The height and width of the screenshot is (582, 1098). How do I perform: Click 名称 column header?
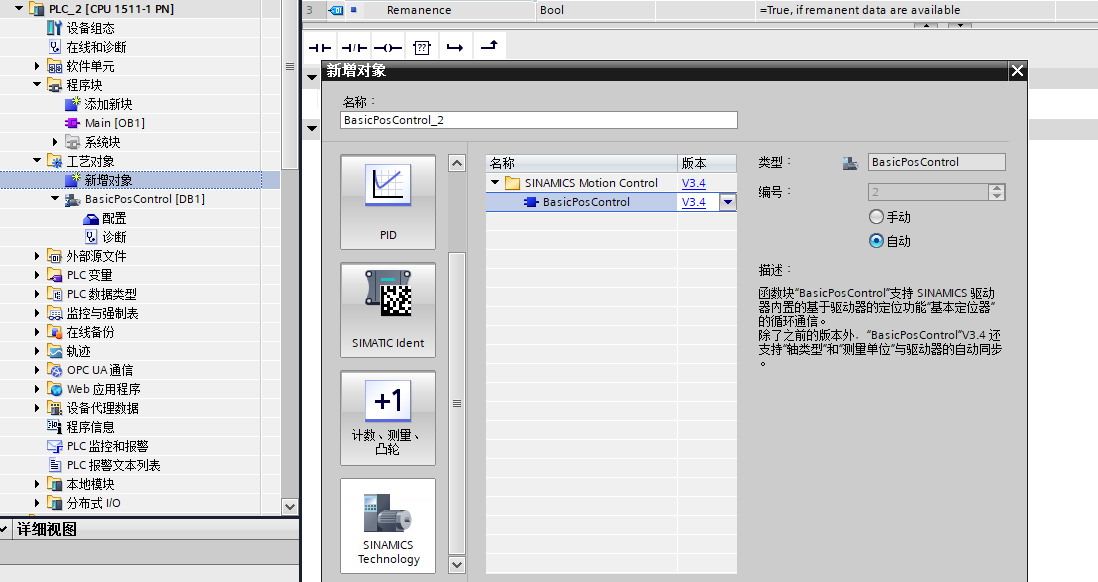[581, 163]
